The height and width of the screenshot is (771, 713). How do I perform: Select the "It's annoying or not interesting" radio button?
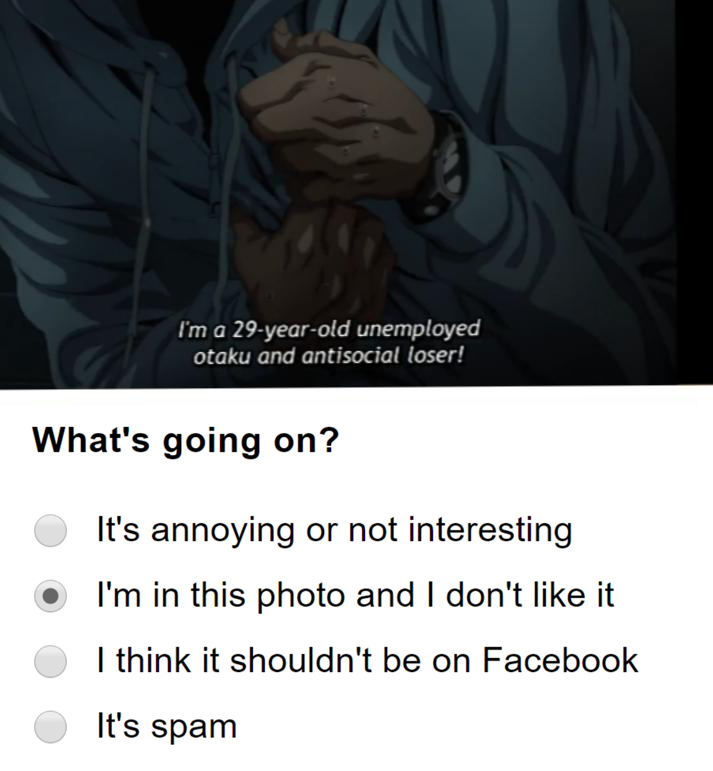pyautogui.click(x=50, y=531)
